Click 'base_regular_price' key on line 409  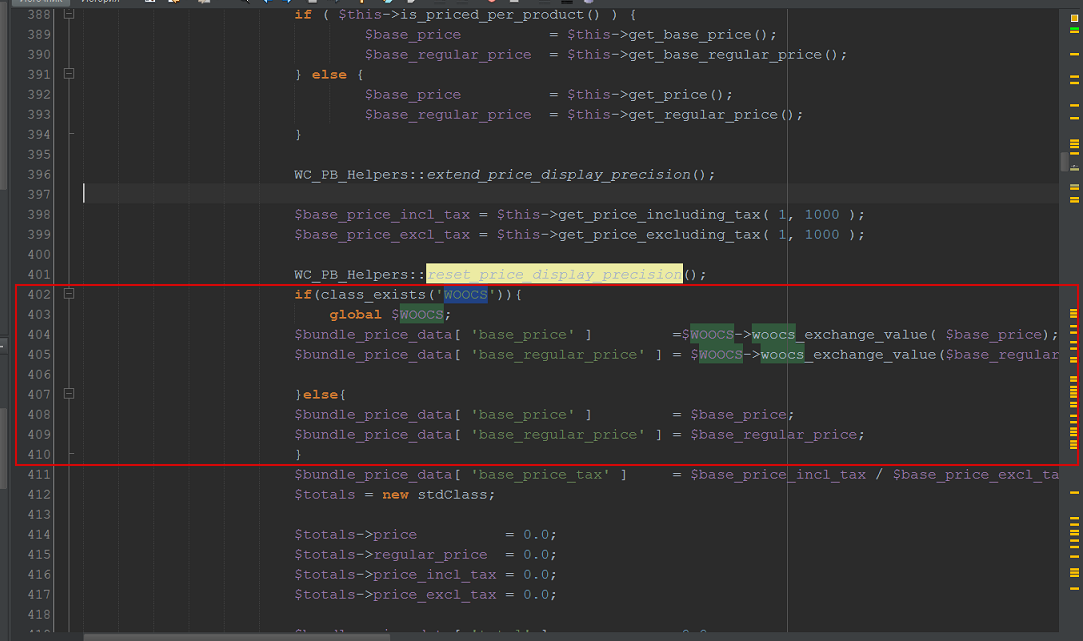click(x=558, y=435)
